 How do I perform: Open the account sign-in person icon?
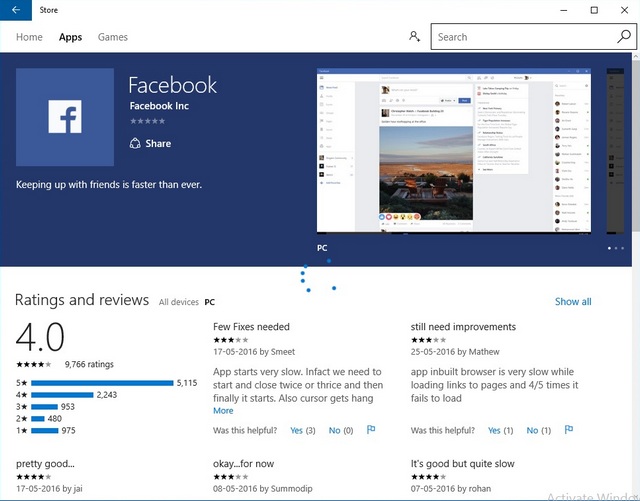click(x=414, y=37)
